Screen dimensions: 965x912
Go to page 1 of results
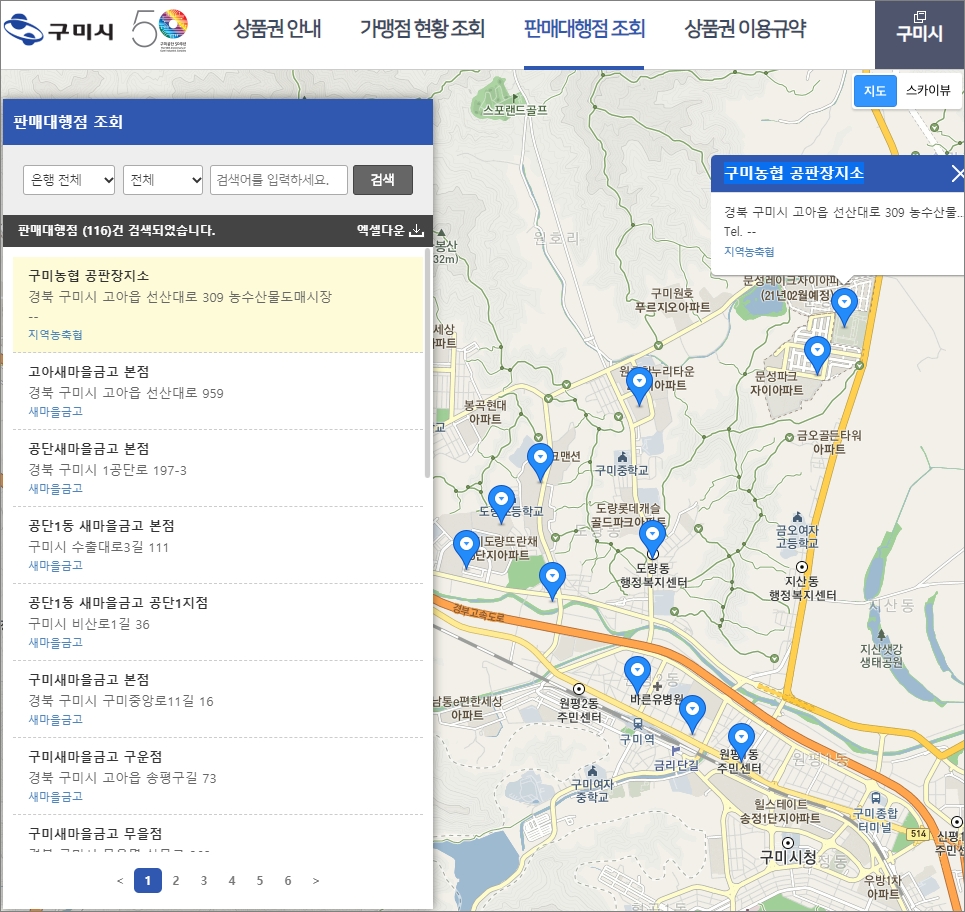(148, 881)
